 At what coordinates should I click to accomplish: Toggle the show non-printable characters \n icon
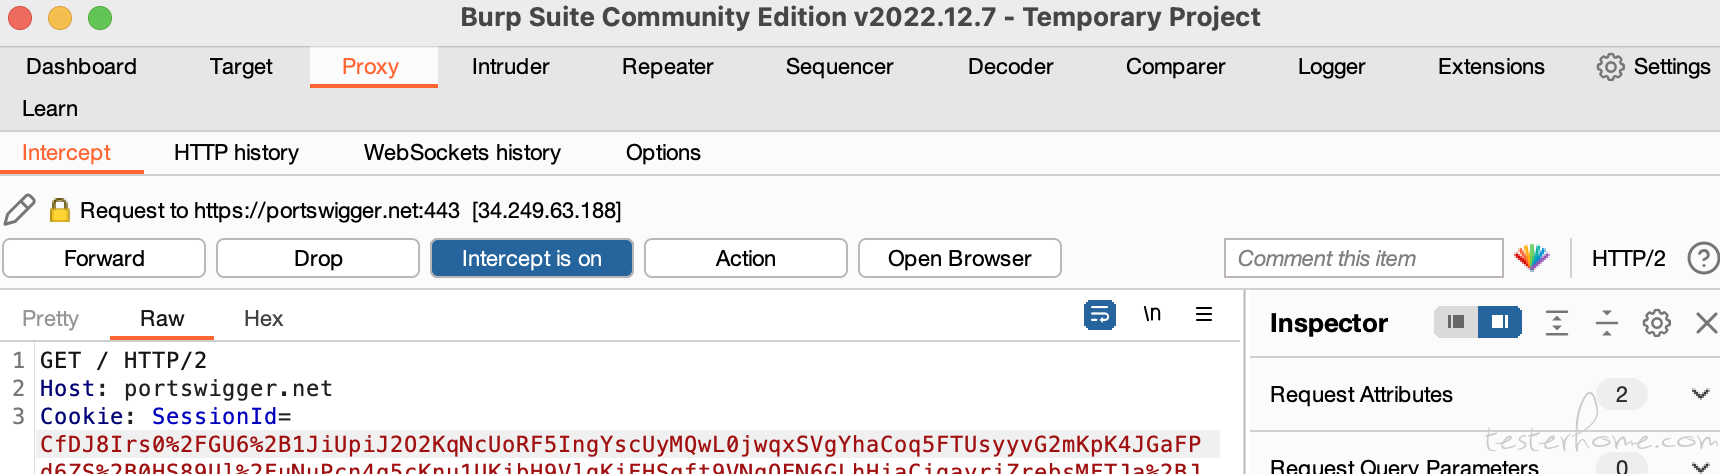pos(1152,314)
